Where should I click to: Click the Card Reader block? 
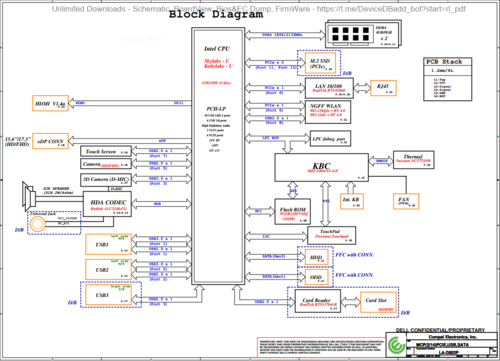coord(318,302)
